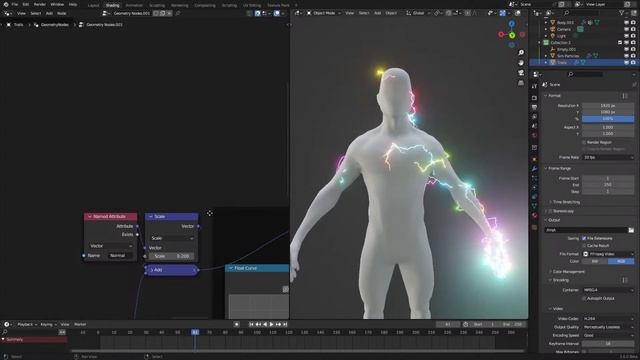Click the timeline editor type icon
Viewport: 640px width, 360px height.
[x=7, y=324]
